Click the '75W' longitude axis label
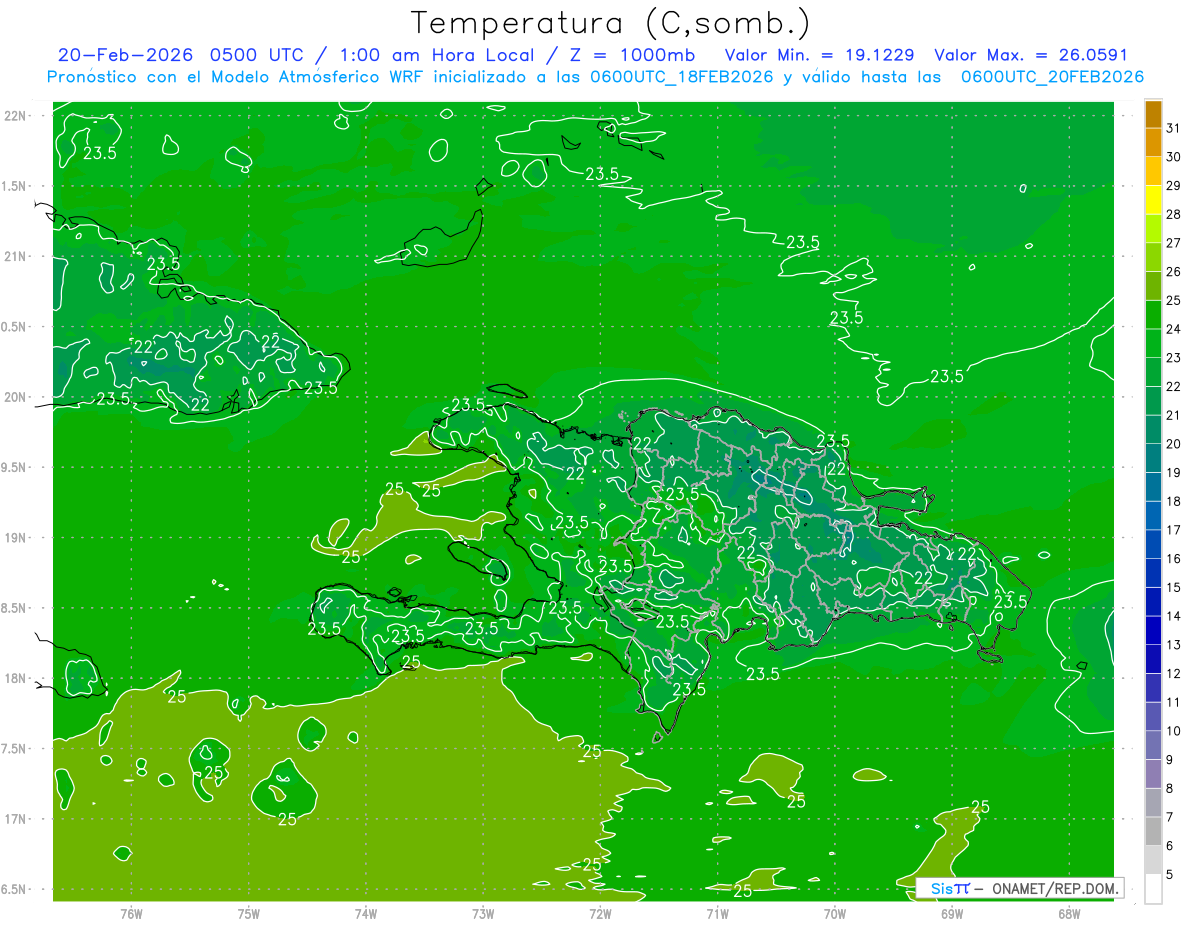 [249, 913]
